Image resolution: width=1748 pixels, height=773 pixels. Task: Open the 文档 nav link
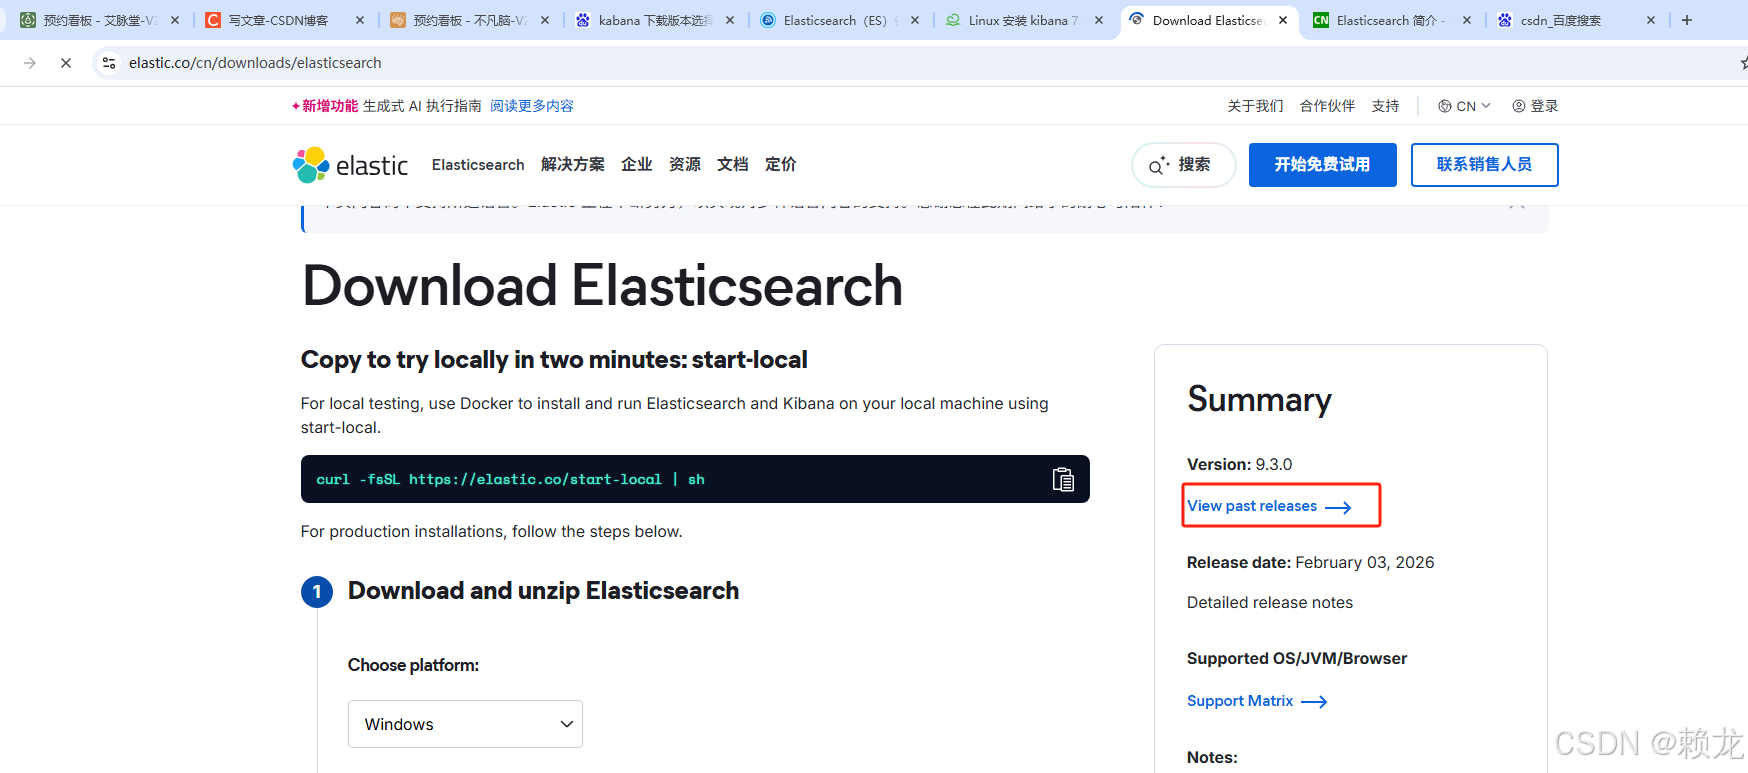733,165
